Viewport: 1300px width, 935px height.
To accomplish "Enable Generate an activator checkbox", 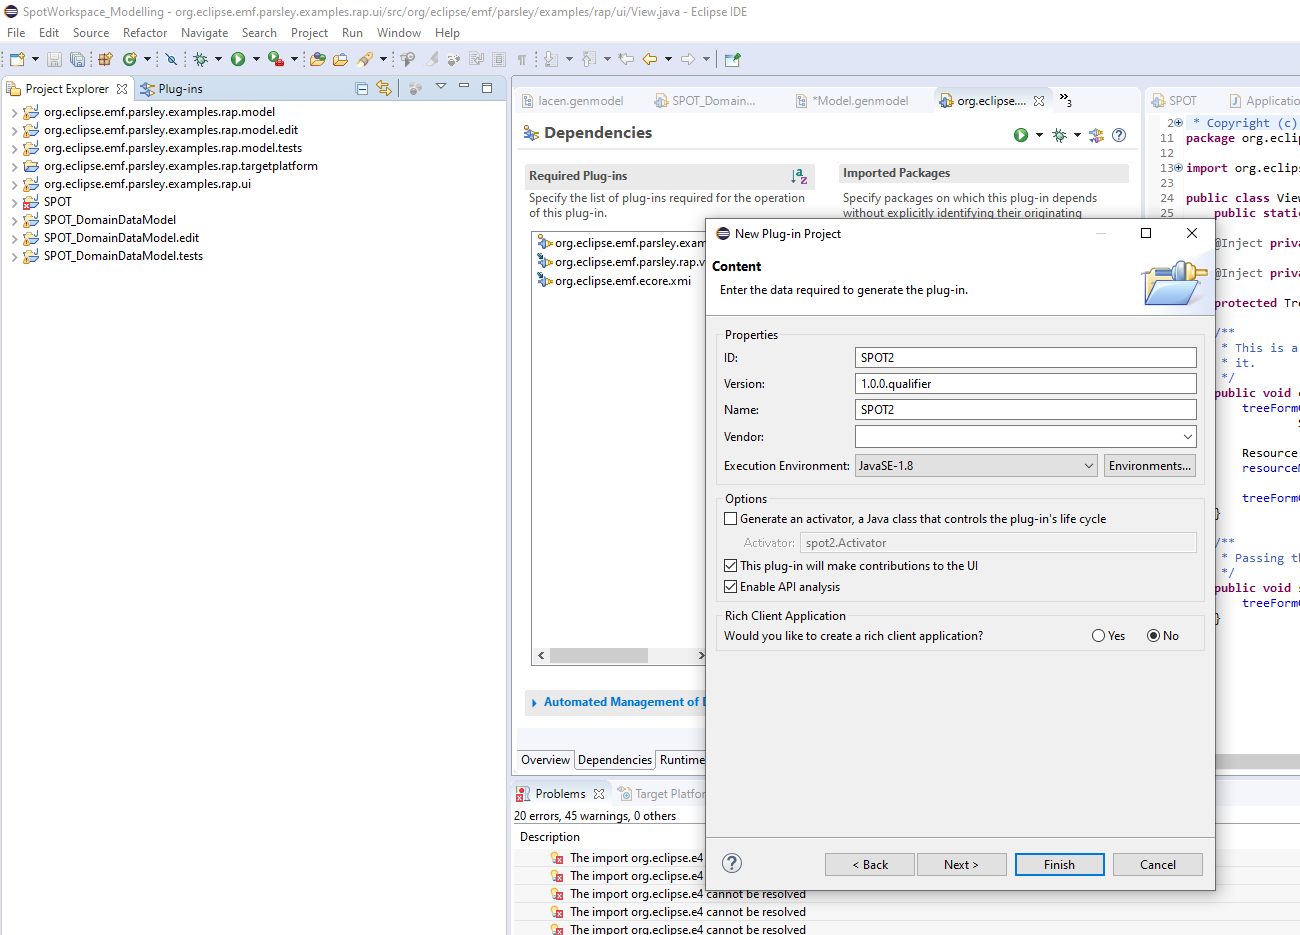I will (730, 519).
